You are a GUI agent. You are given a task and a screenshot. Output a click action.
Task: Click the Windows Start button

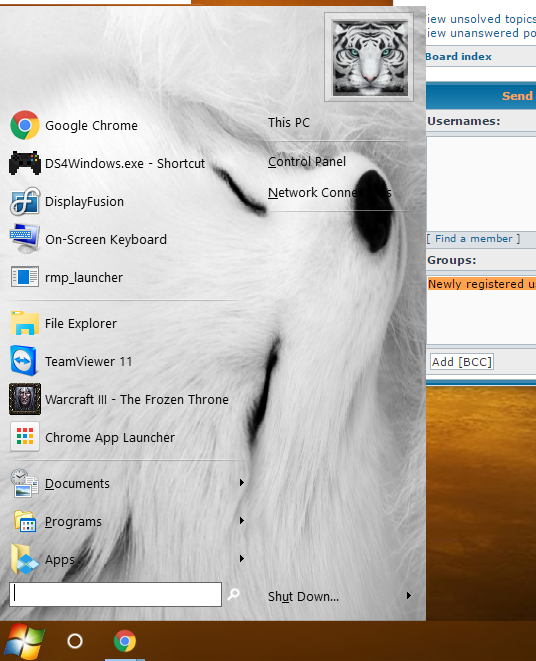tap(24, 641)
